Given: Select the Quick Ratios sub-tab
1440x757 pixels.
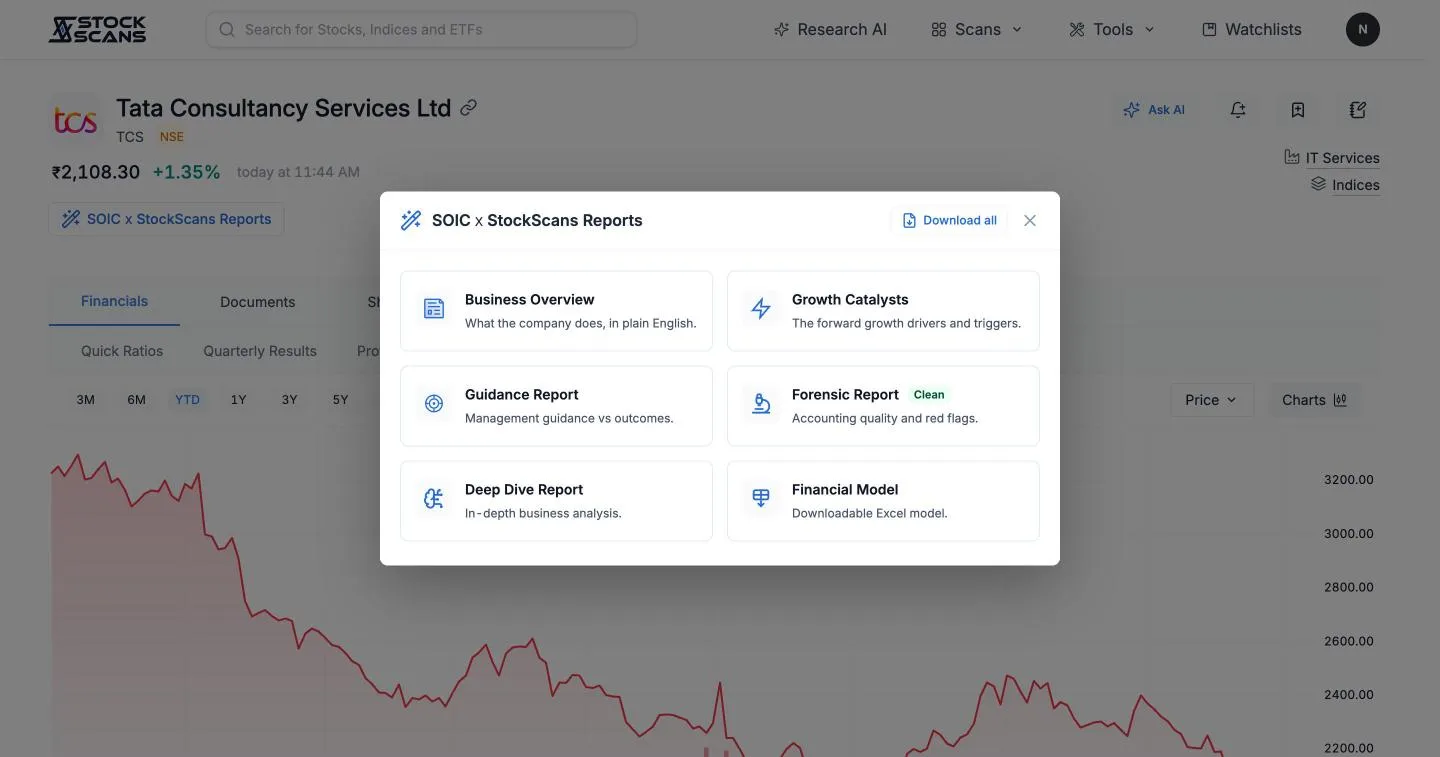Looking at the screenshot, I should (x=122, y=351).
